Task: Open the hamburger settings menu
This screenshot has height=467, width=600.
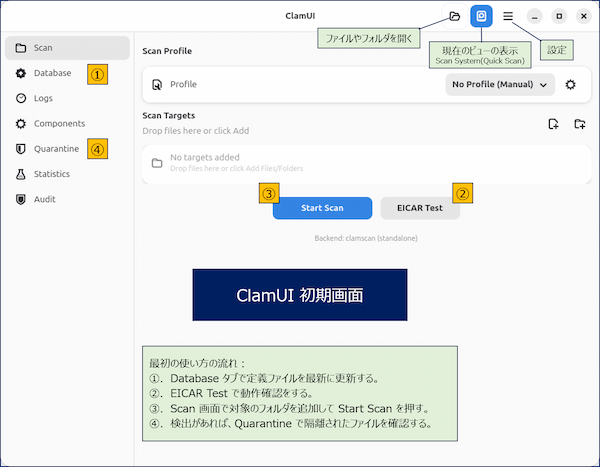Action: coord(508,16)
